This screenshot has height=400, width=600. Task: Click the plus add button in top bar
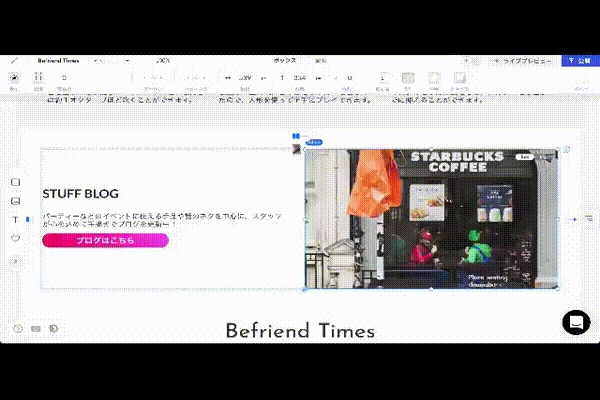[466, 61]
